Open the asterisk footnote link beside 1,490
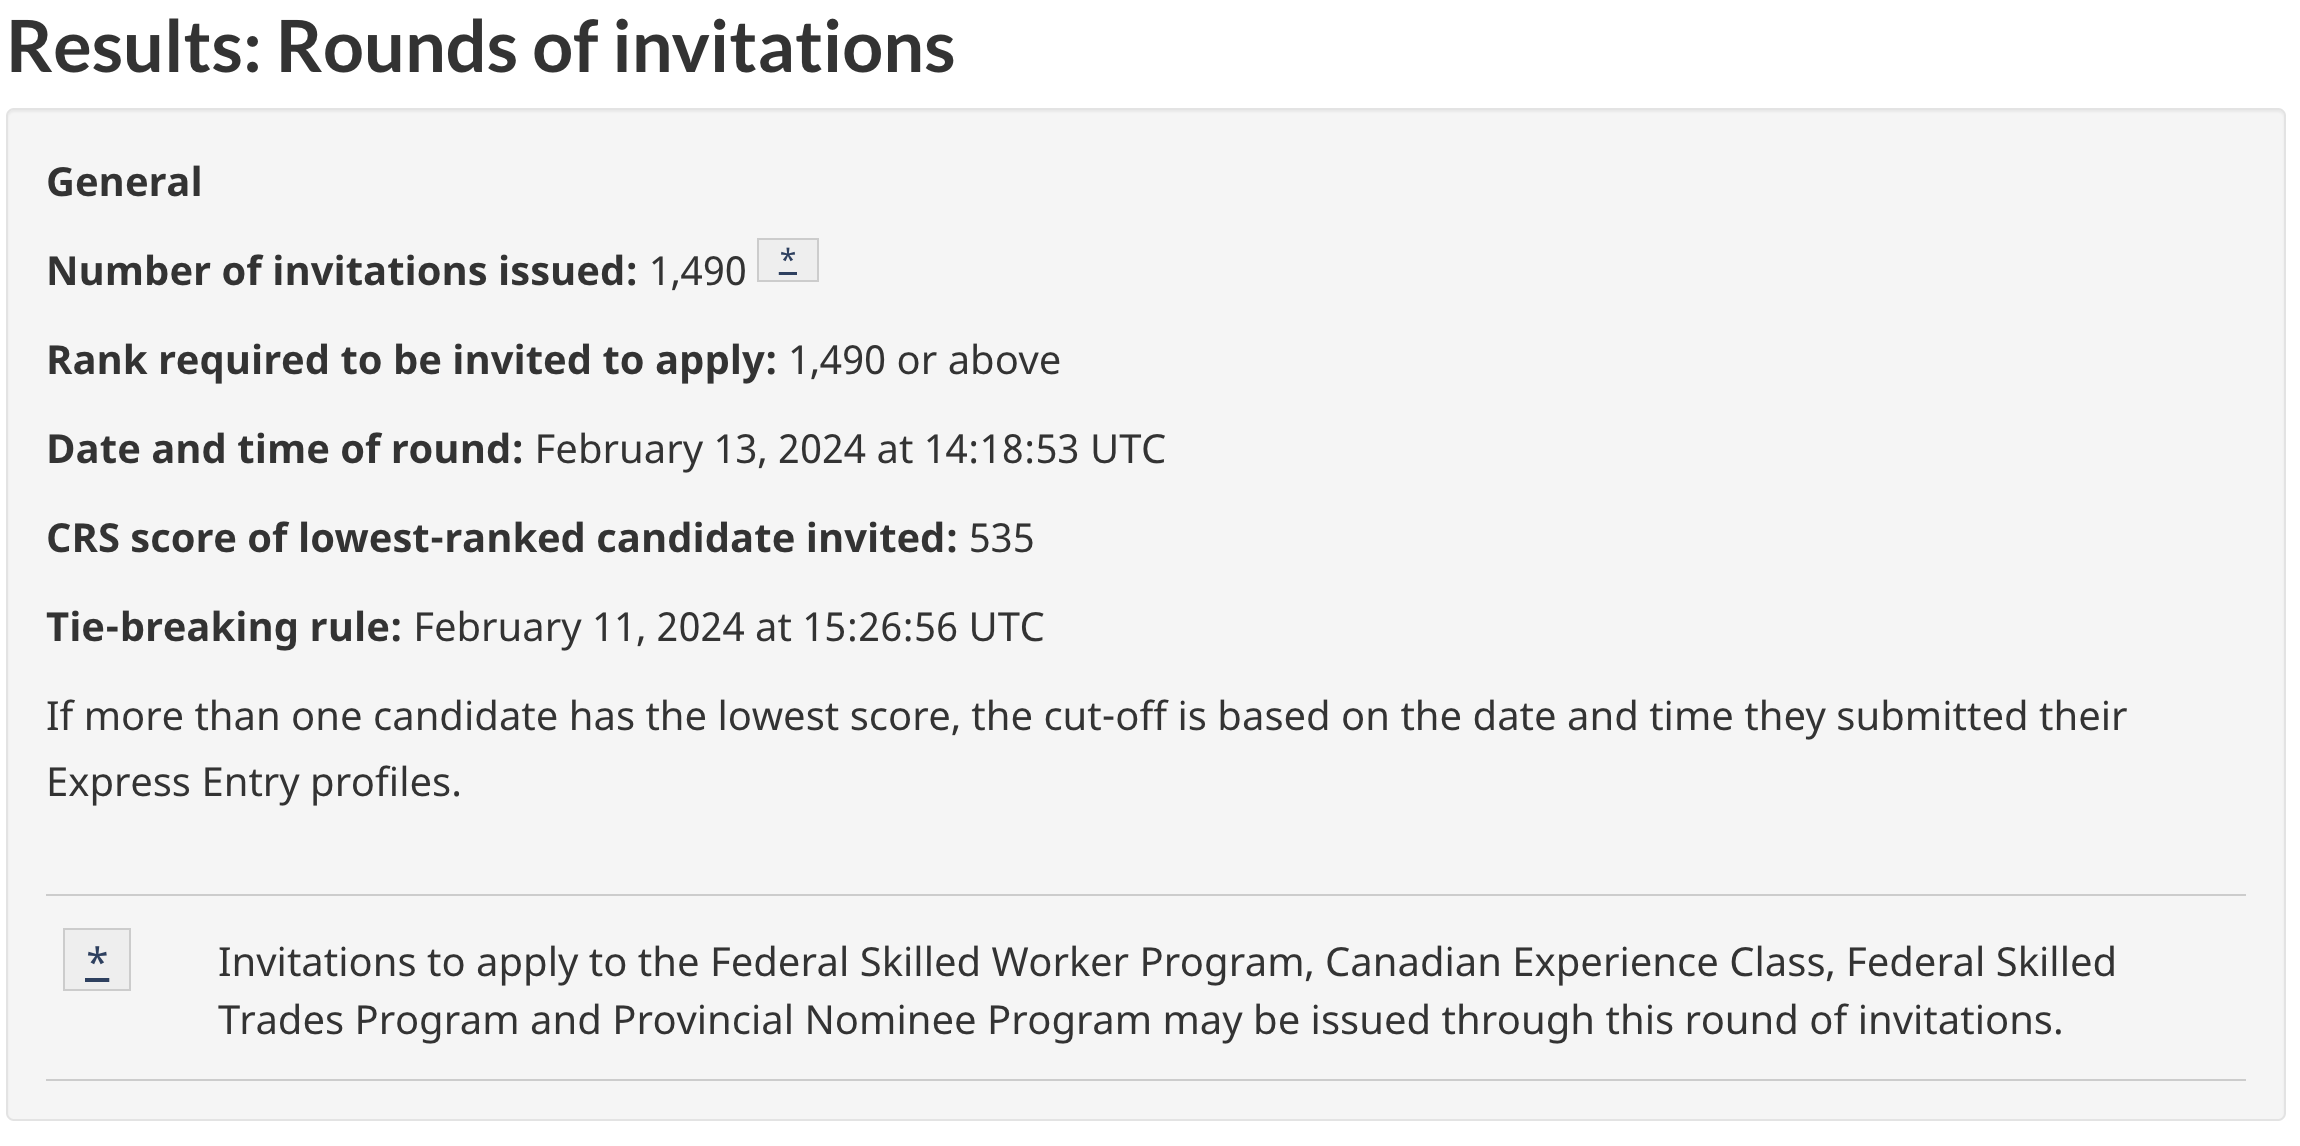Viewport: 2300px width, 1146px height. (788, 260)
